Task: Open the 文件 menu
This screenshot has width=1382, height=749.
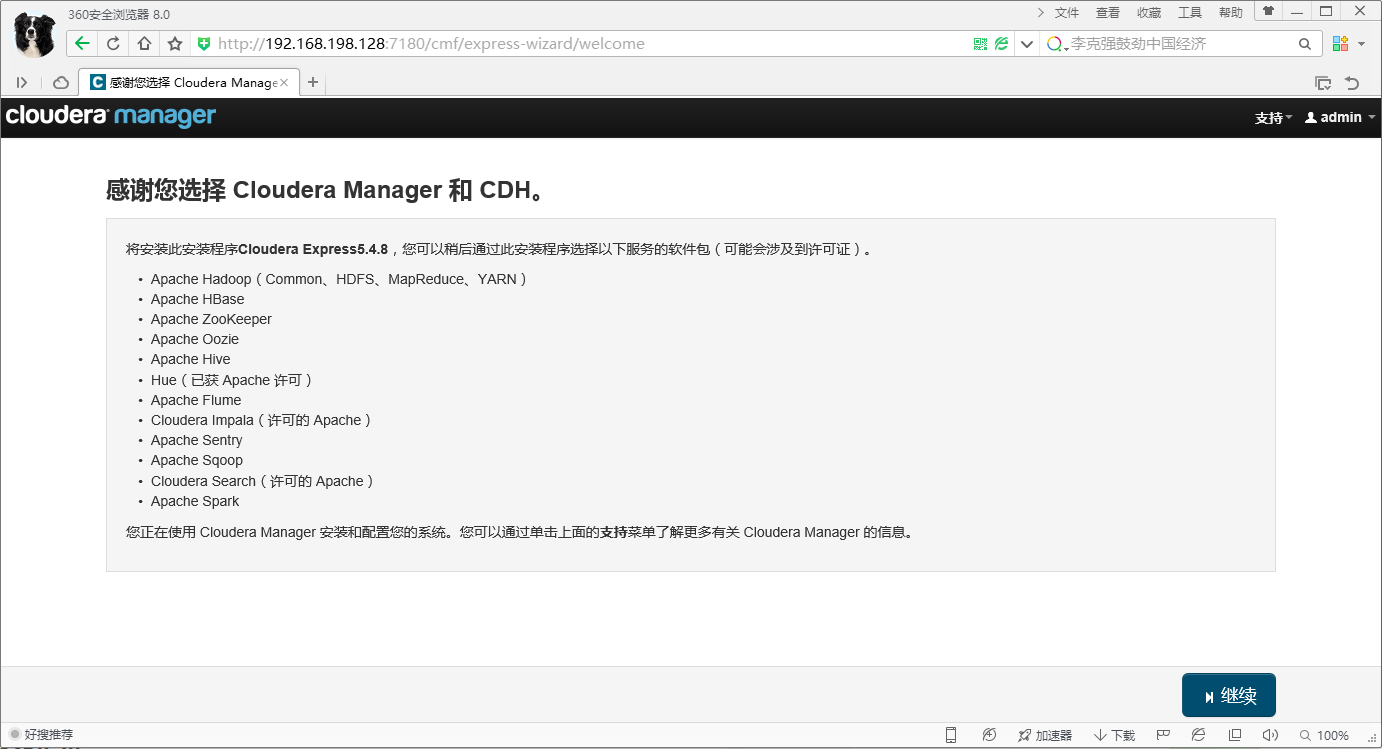Action: click(x=1067, y=13)
